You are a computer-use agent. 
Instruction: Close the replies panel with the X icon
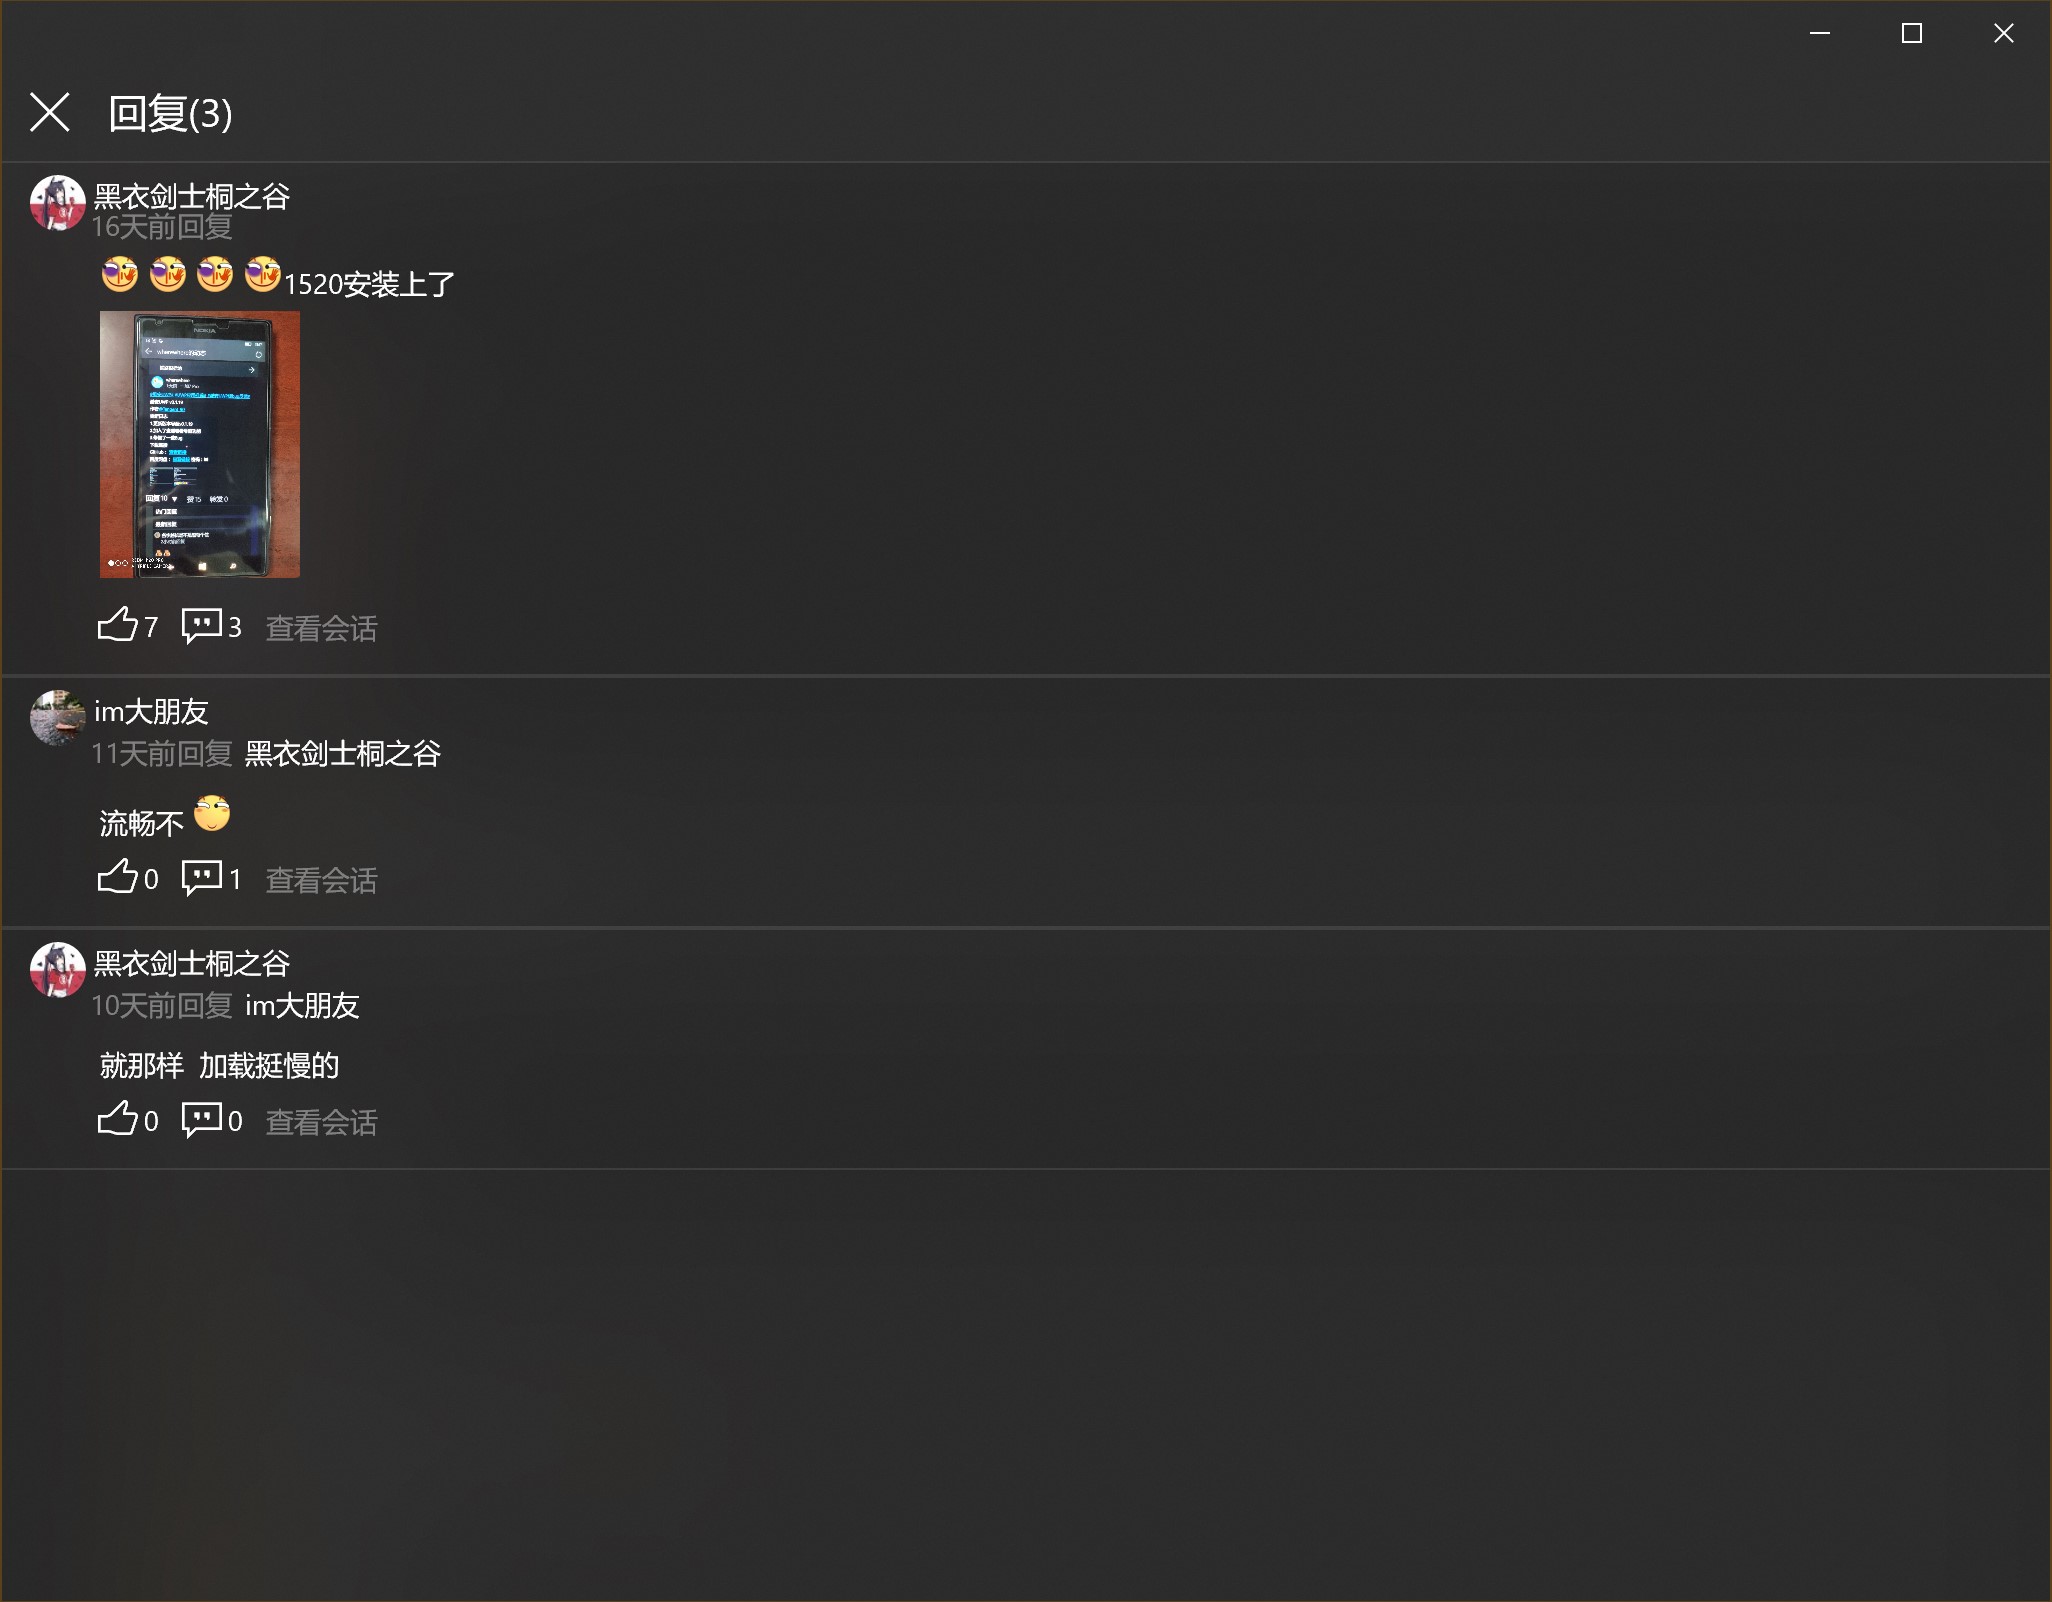pyautogui.click(x=49, y=112)
